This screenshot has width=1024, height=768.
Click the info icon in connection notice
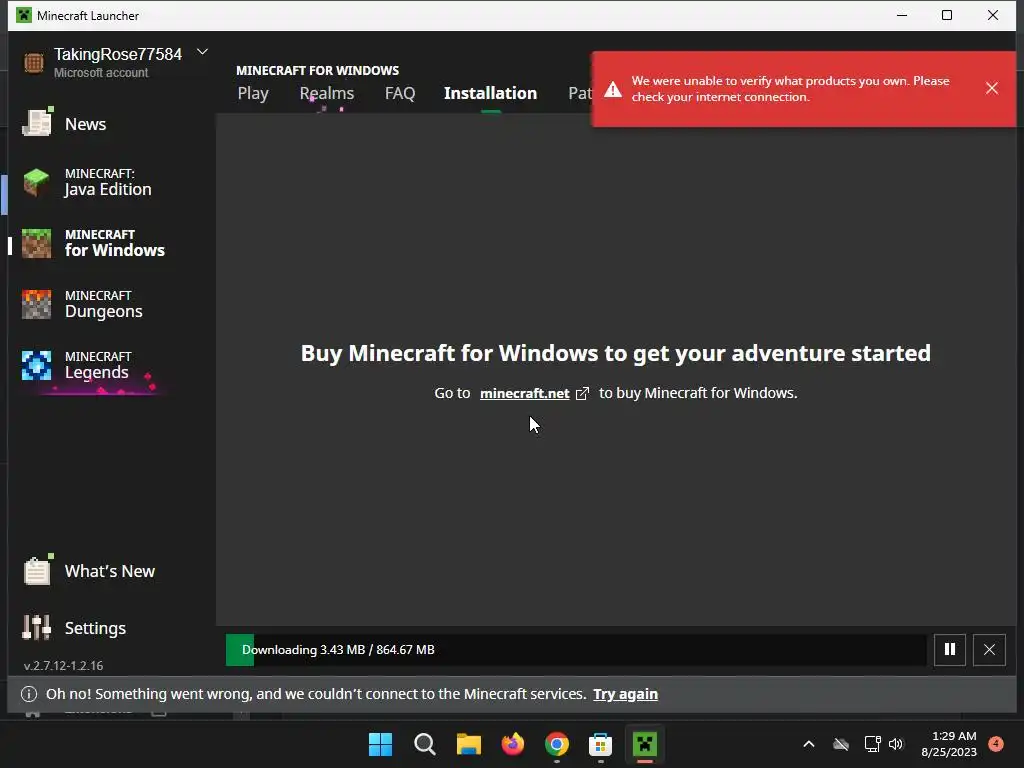click(x=29, y=694)
